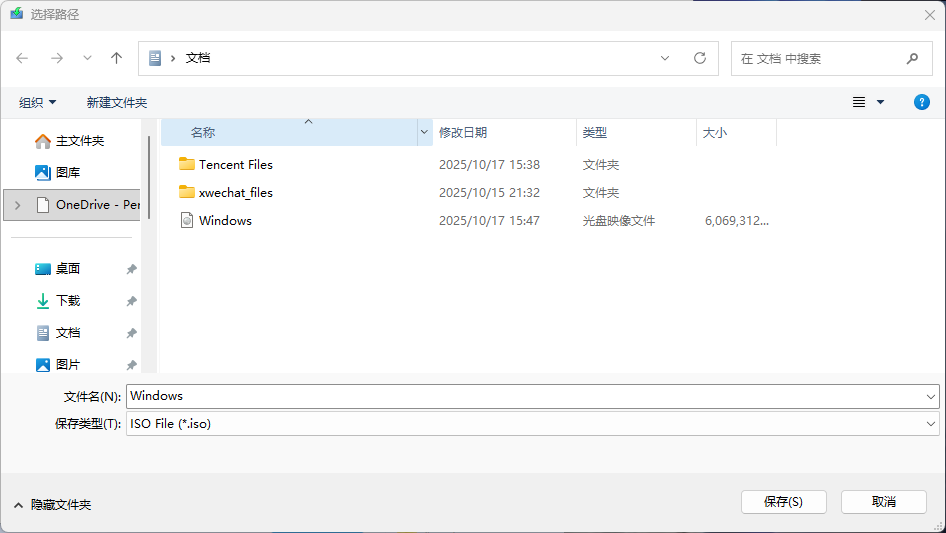Refresh the current folder view
The image size is (946, 533).
tap(700, 58)
